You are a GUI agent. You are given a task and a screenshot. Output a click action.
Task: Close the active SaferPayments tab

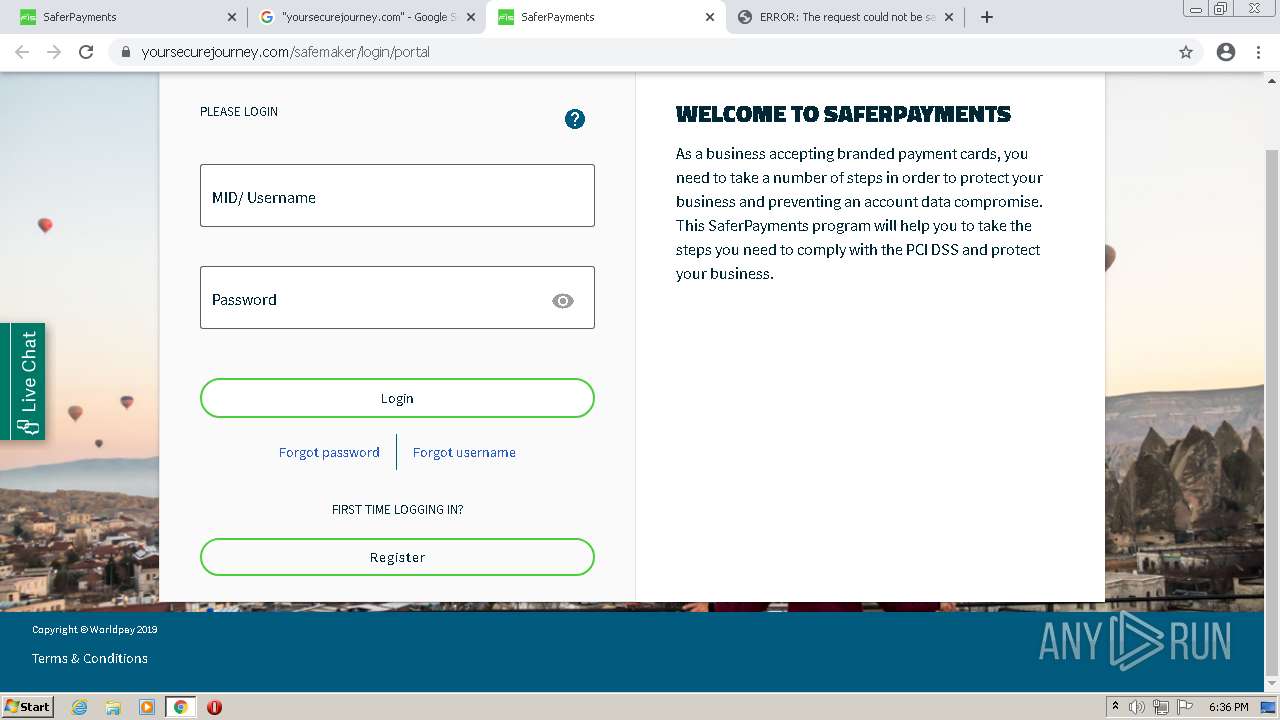click(710, 17)
